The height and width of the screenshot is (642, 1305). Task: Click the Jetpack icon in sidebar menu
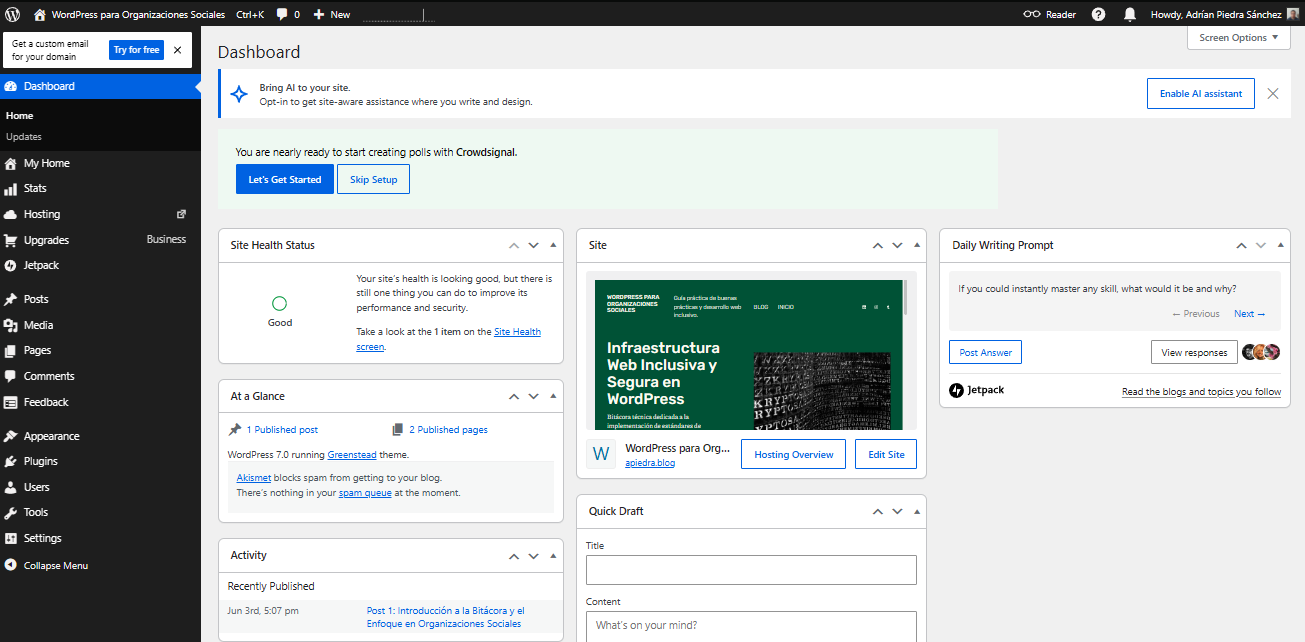[11, 265]
